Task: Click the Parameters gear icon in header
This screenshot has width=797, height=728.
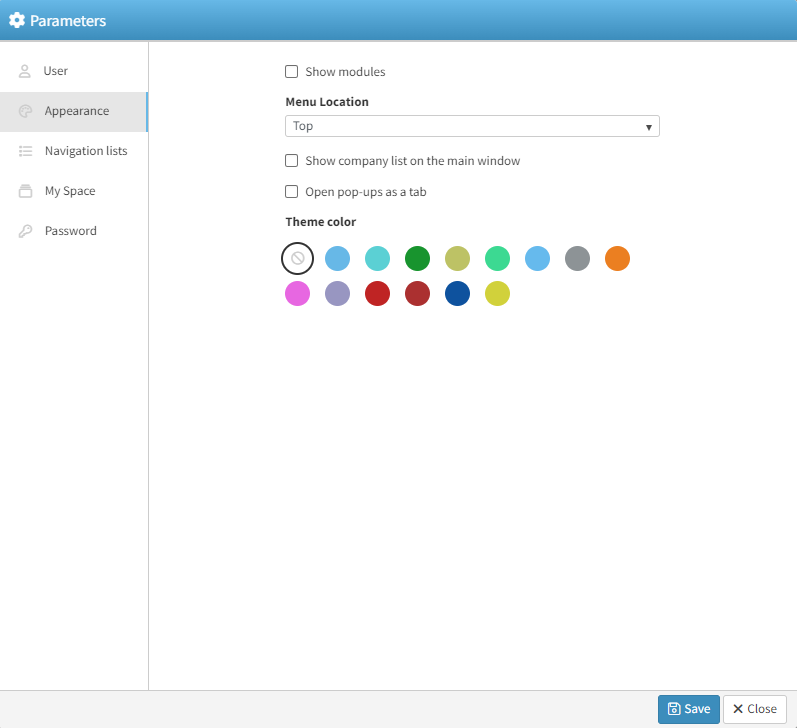Action: [x=17, y=20]
